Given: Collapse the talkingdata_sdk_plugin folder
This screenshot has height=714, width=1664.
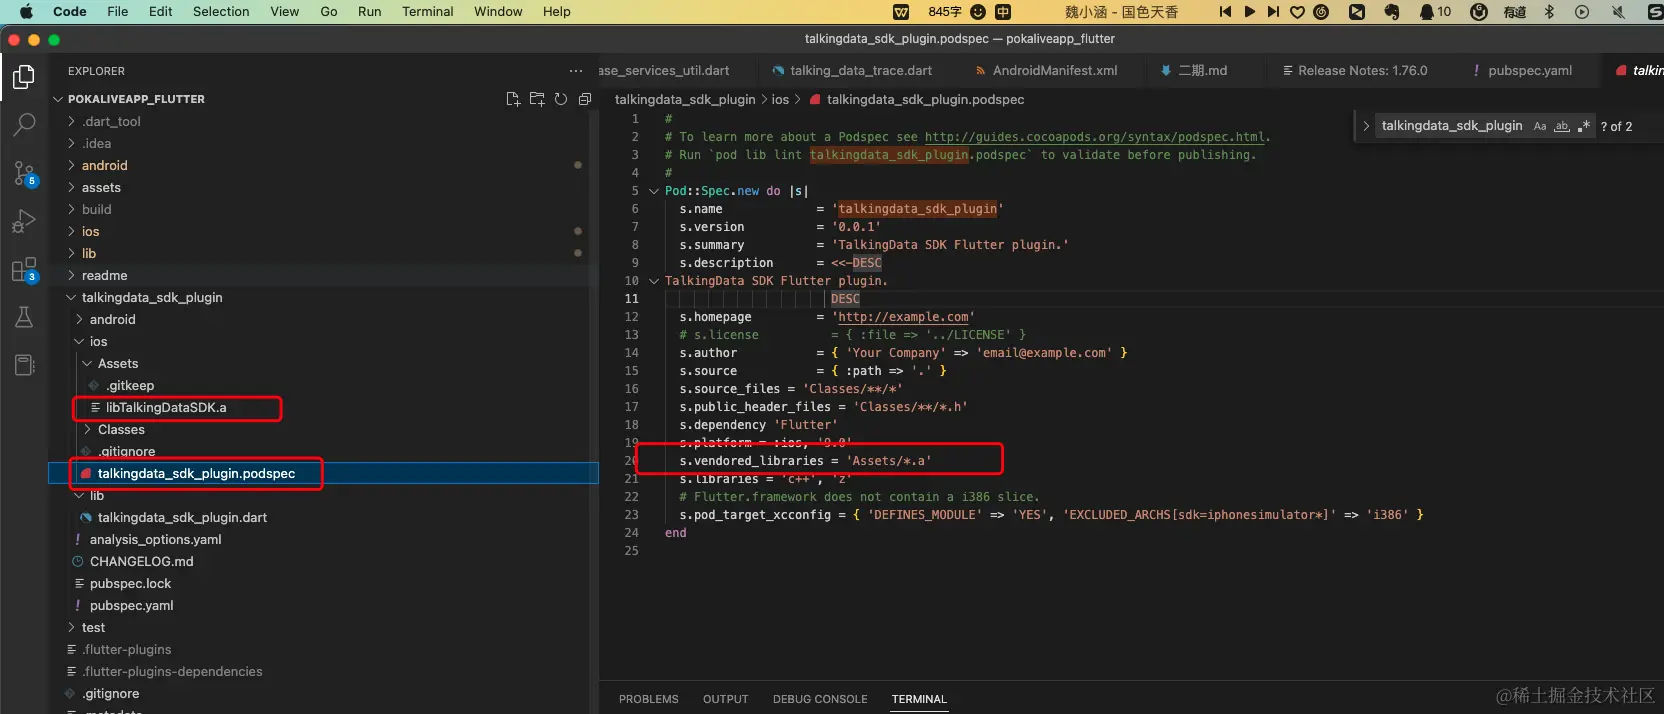Looking at the screenshot, I should [151, 298].
